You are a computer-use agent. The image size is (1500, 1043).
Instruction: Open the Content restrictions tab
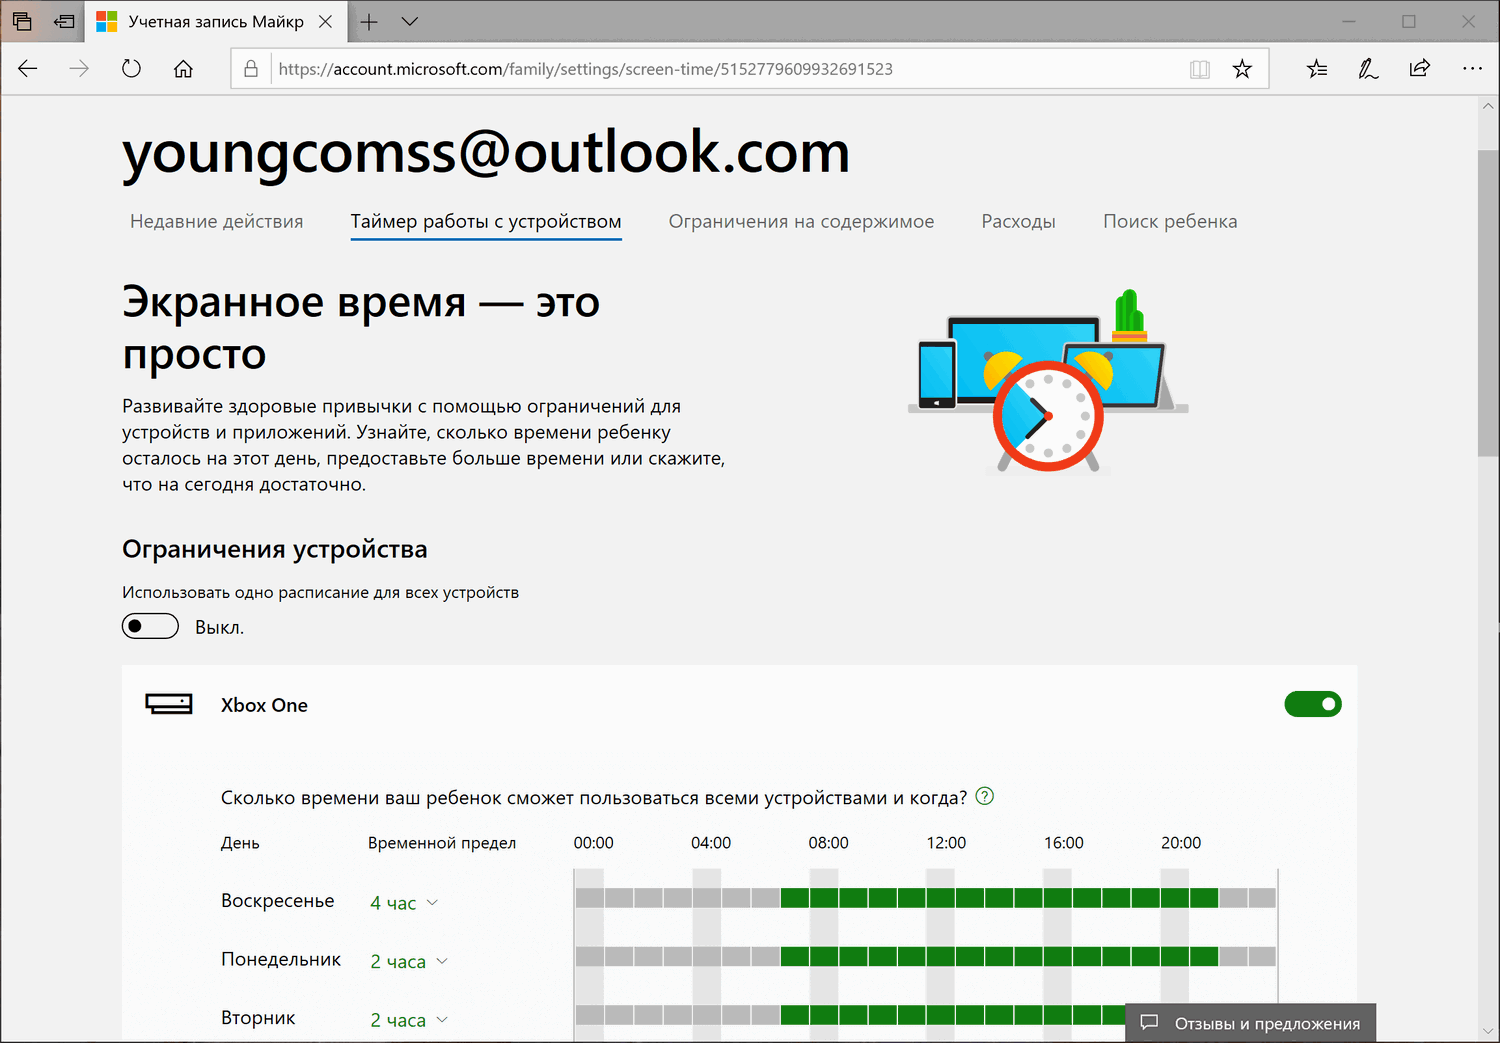[x=801, y=221]
